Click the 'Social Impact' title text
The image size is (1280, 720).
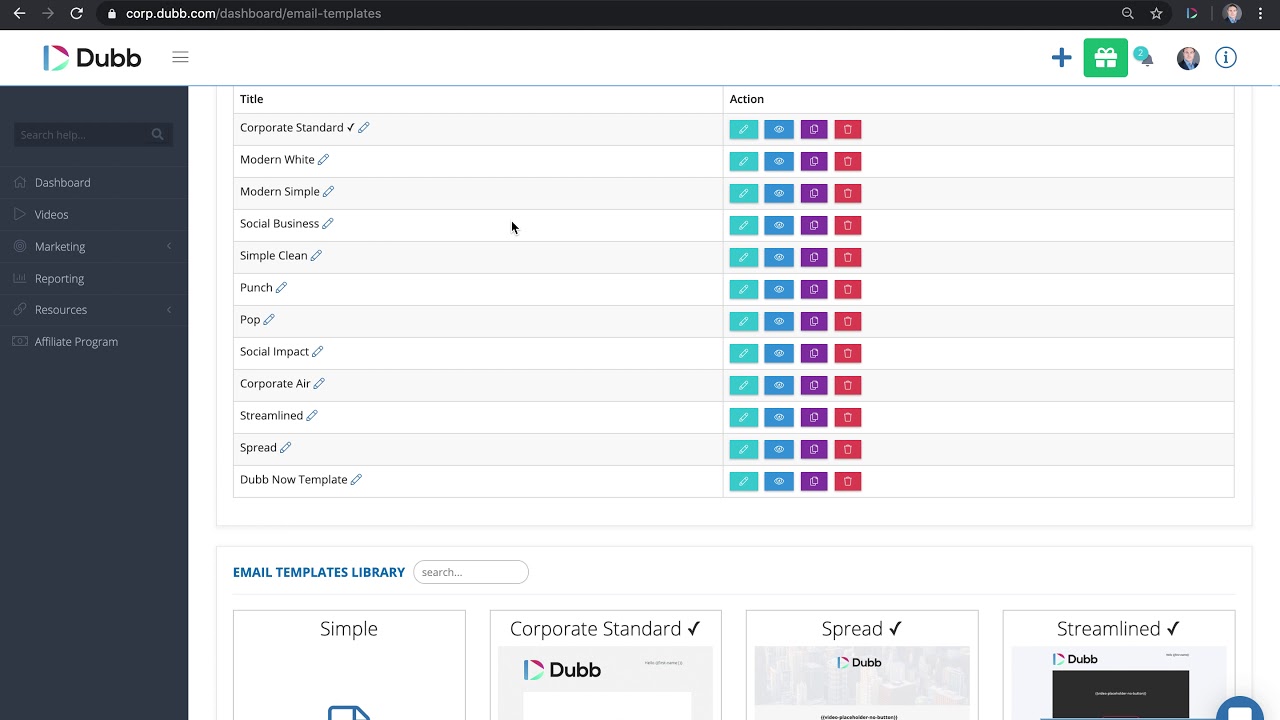[274, 352]
